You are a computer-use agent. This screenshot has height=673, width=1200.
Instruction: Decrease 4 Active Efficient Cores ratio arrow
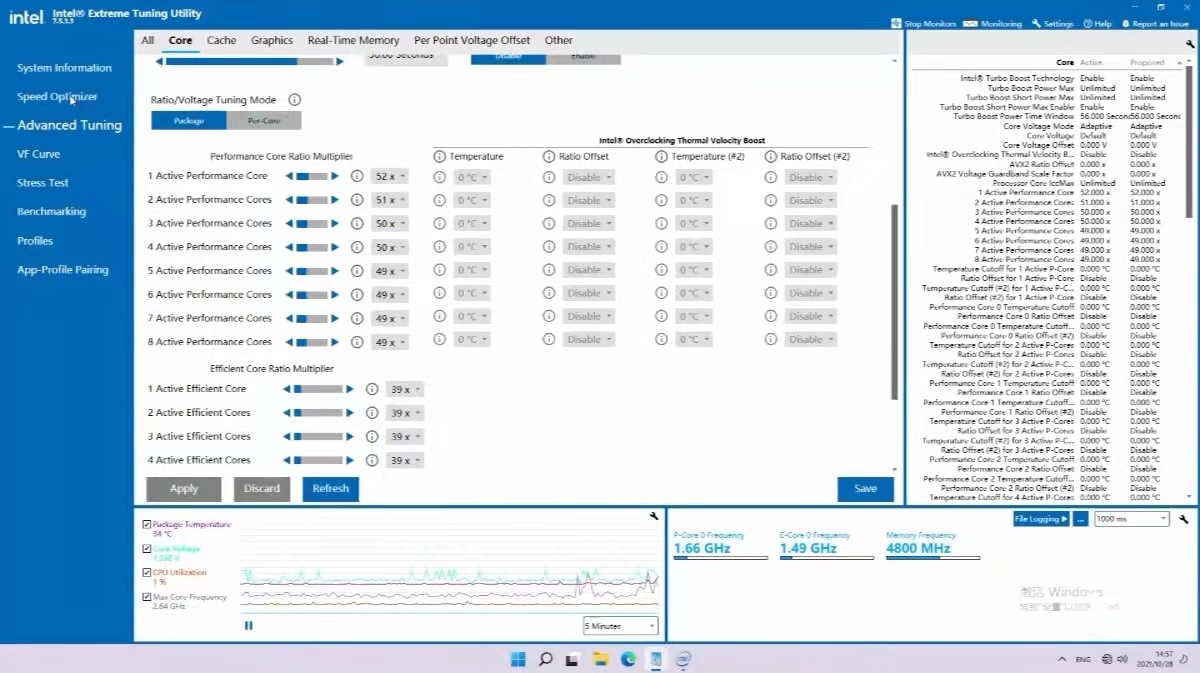pyautogui.click(x=286, y=460)
